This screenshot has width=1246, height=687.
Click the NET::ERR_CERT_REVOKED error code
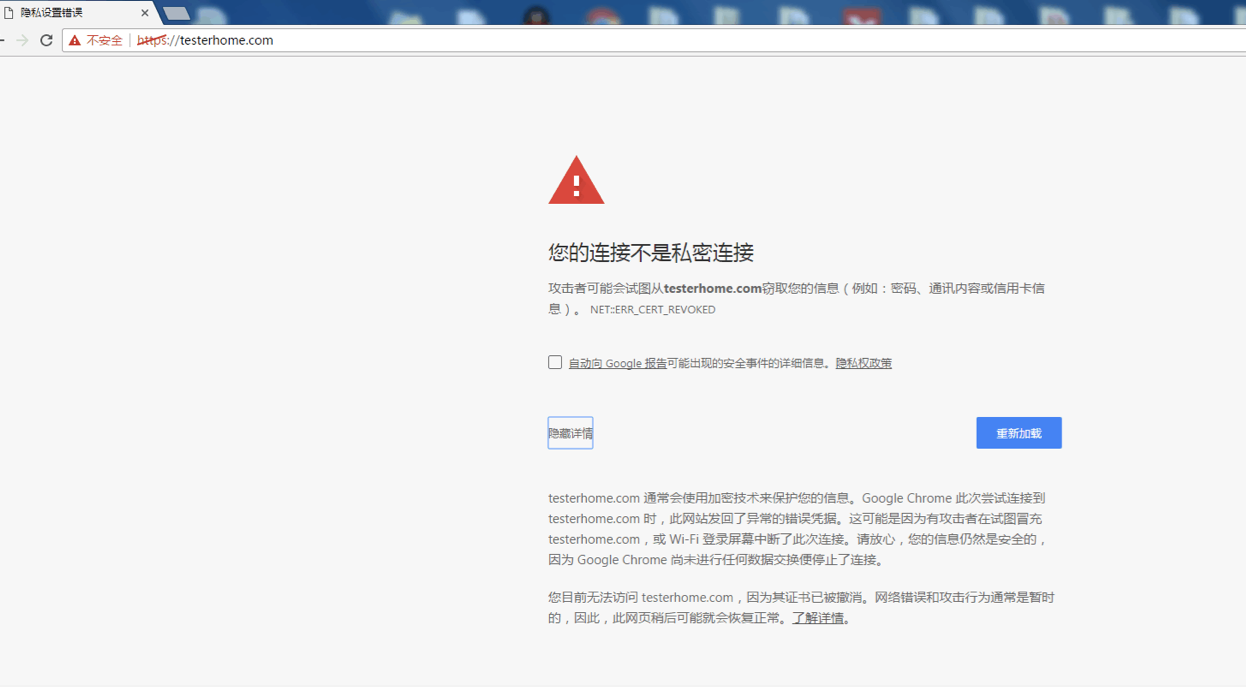pyautogui.click(x=653, y=310)
